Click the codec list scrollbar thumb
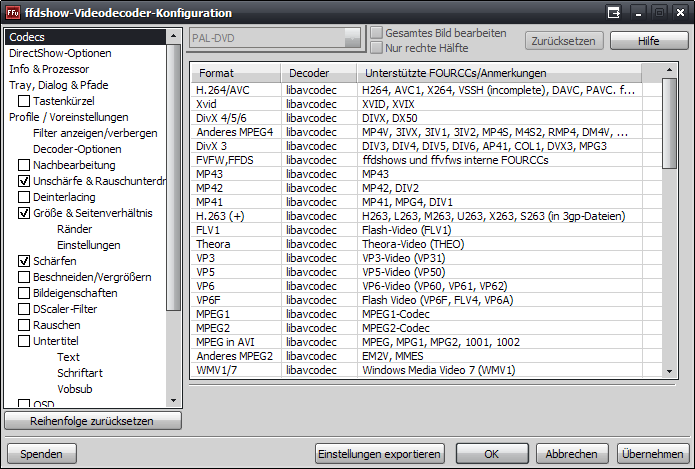Screen dimensions: 695x469 pos(669,123)
